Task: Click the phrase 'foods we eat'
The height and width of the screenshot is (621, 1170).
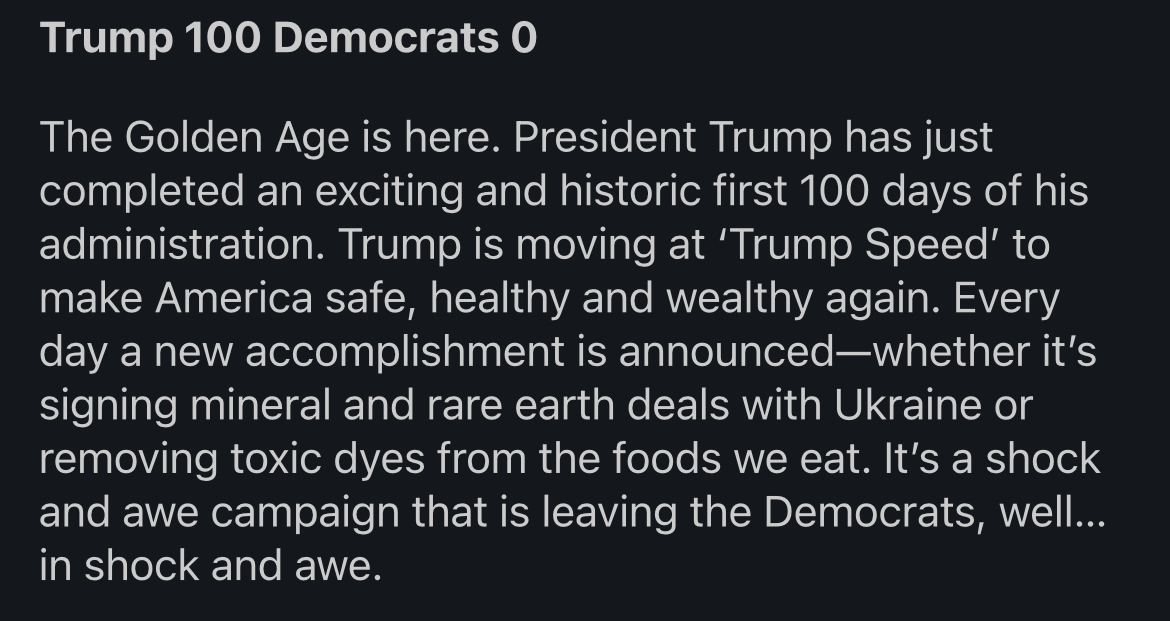Action: 751,460
